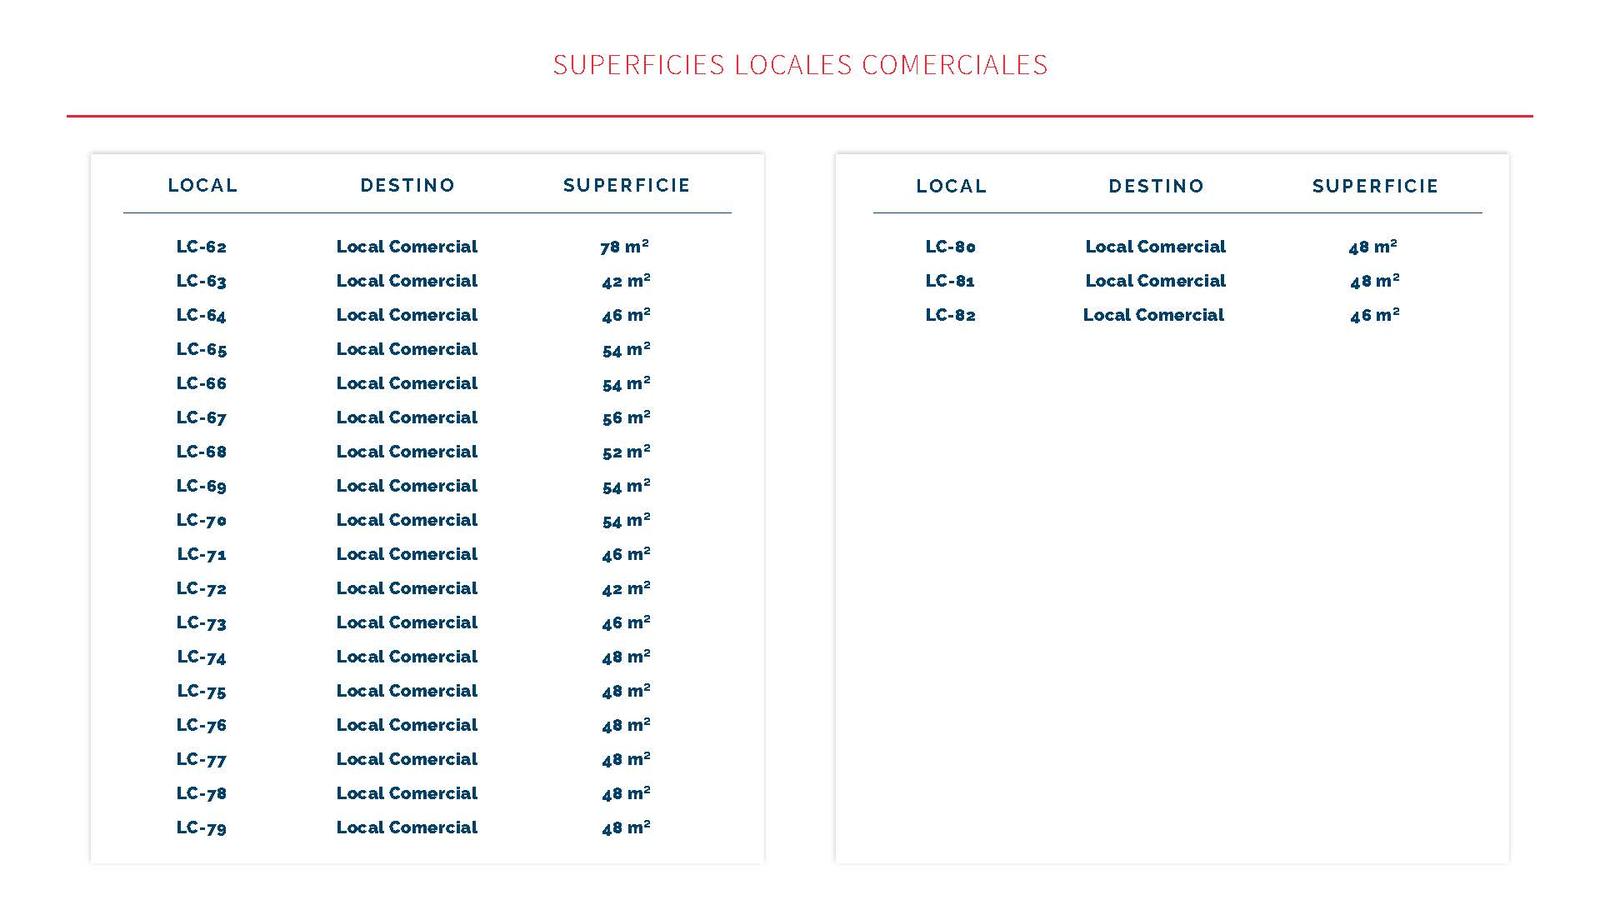1600x900 pixels.
Task: Click the 52 m² surface value
Action: pyautogui.click(x=626, y=452)
